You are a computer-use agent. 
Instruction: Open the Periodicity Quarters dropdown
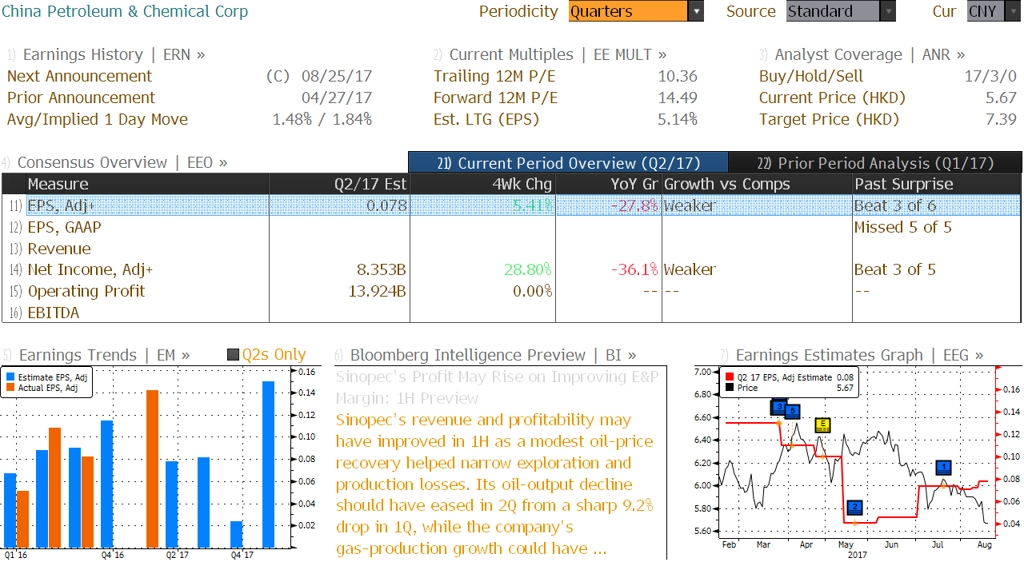(635, 11)
